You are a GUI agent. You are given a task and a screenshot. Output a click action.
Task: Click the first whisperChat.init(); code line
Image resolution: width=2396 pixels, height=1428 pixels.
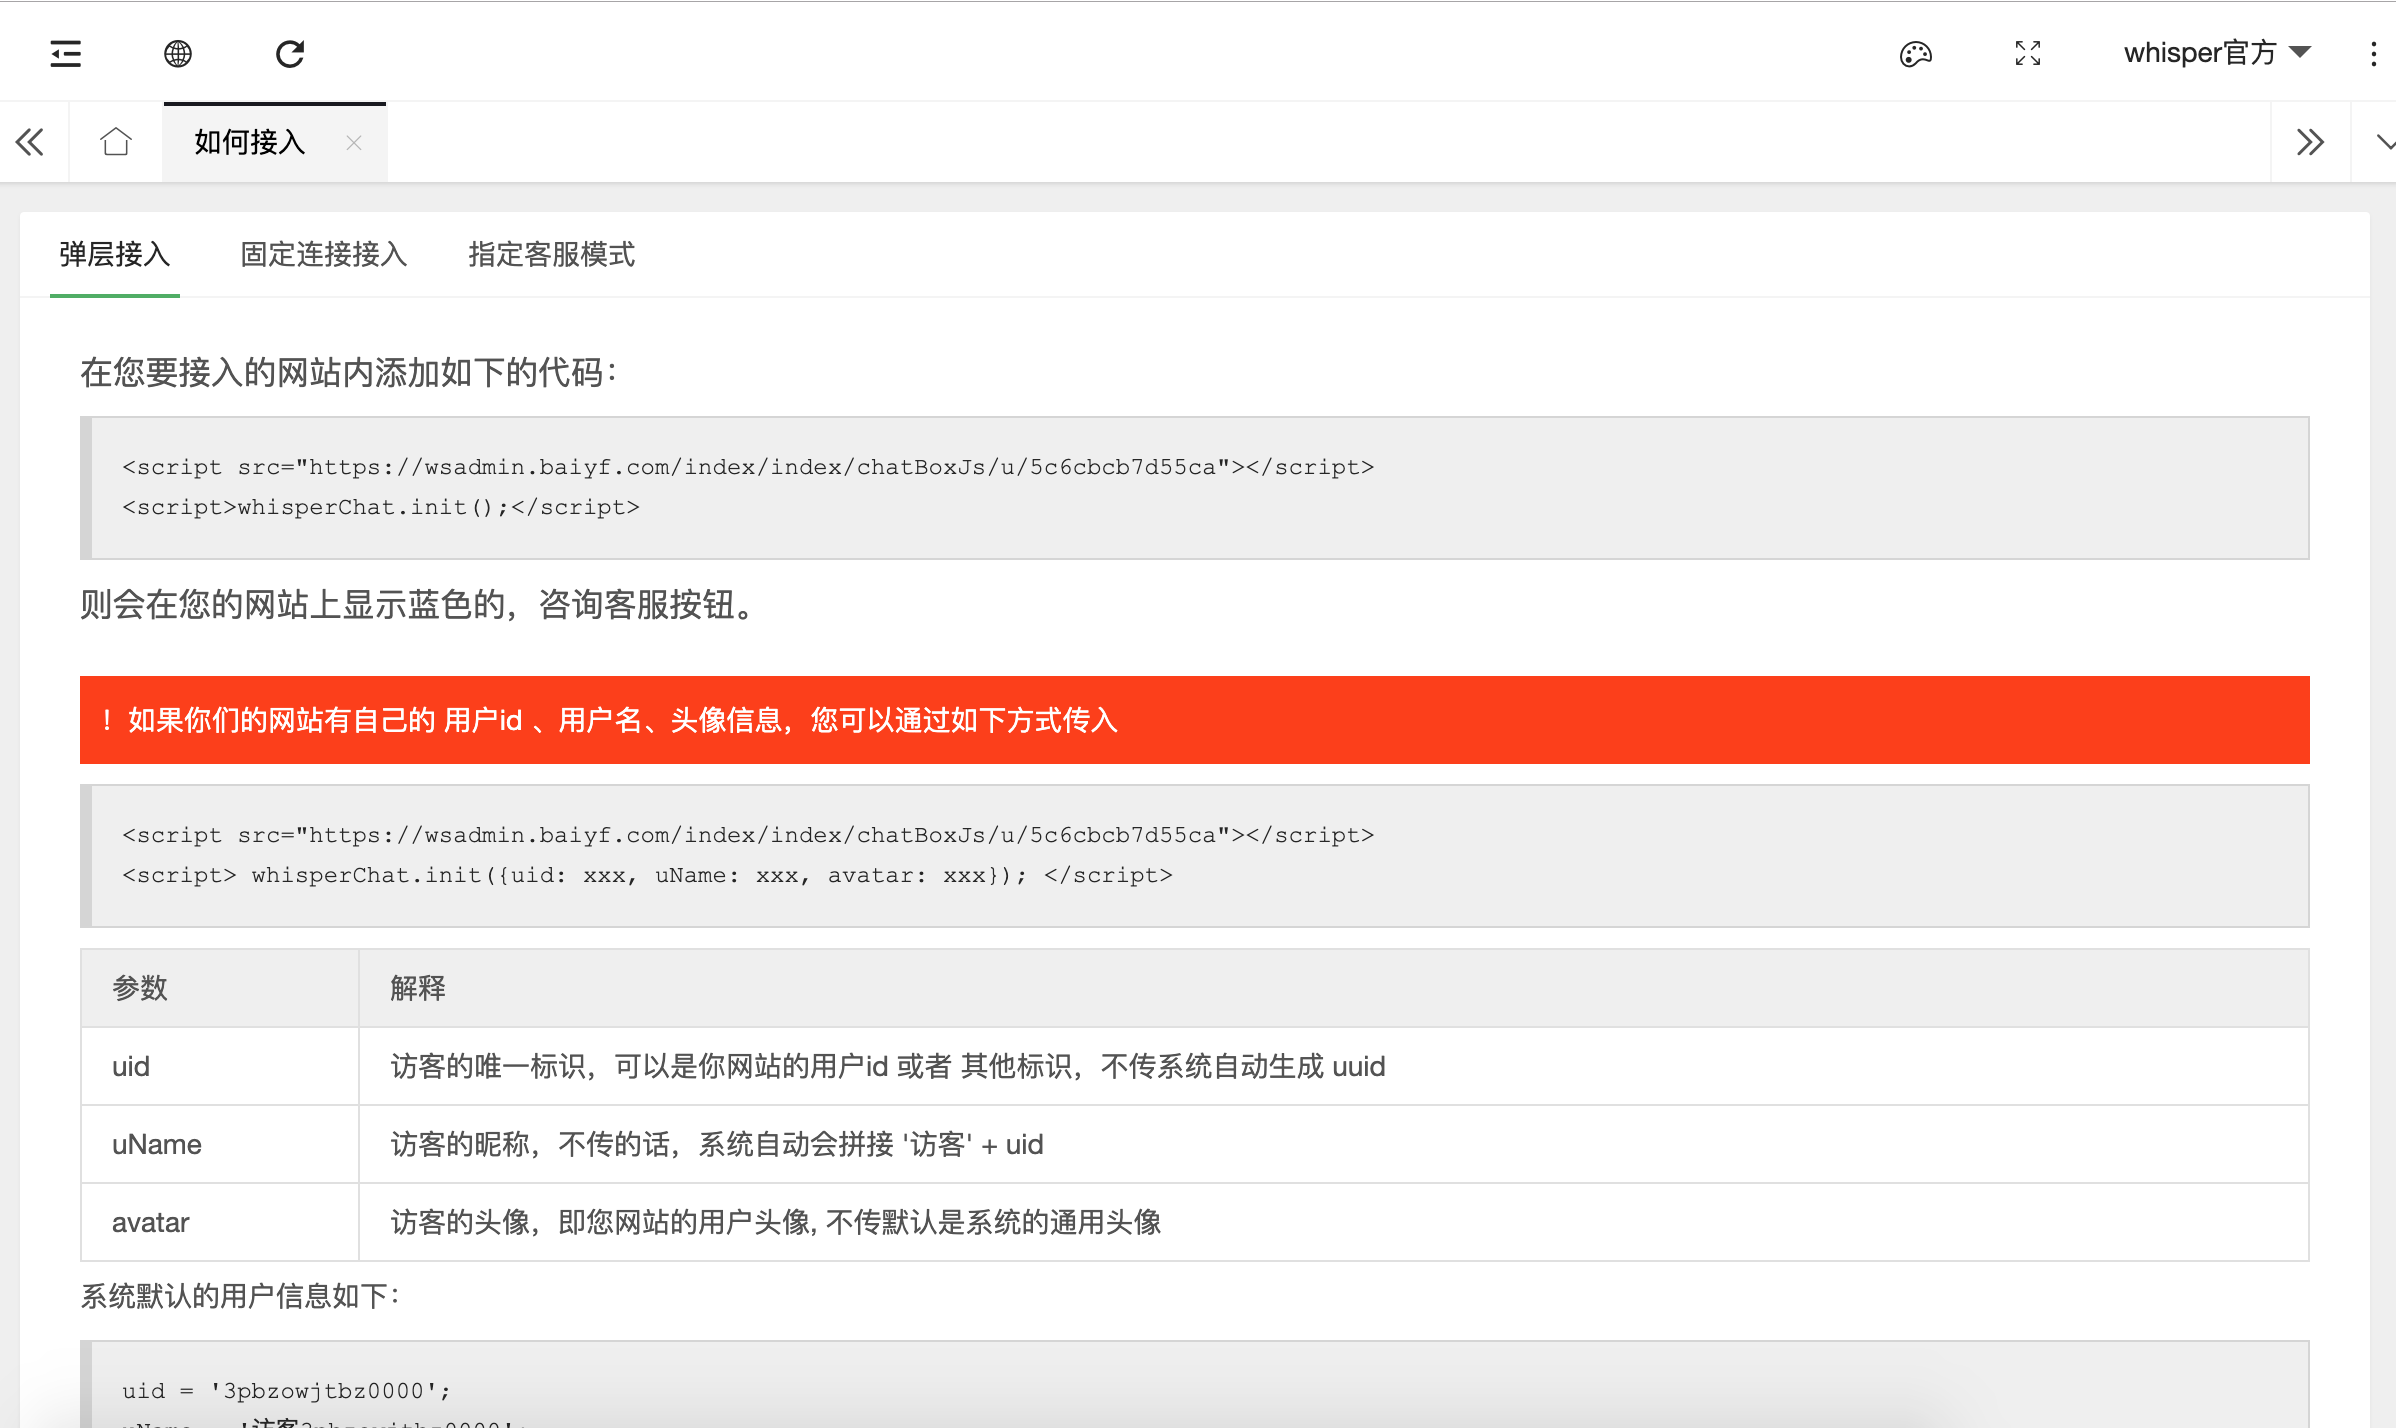[381, 507]
